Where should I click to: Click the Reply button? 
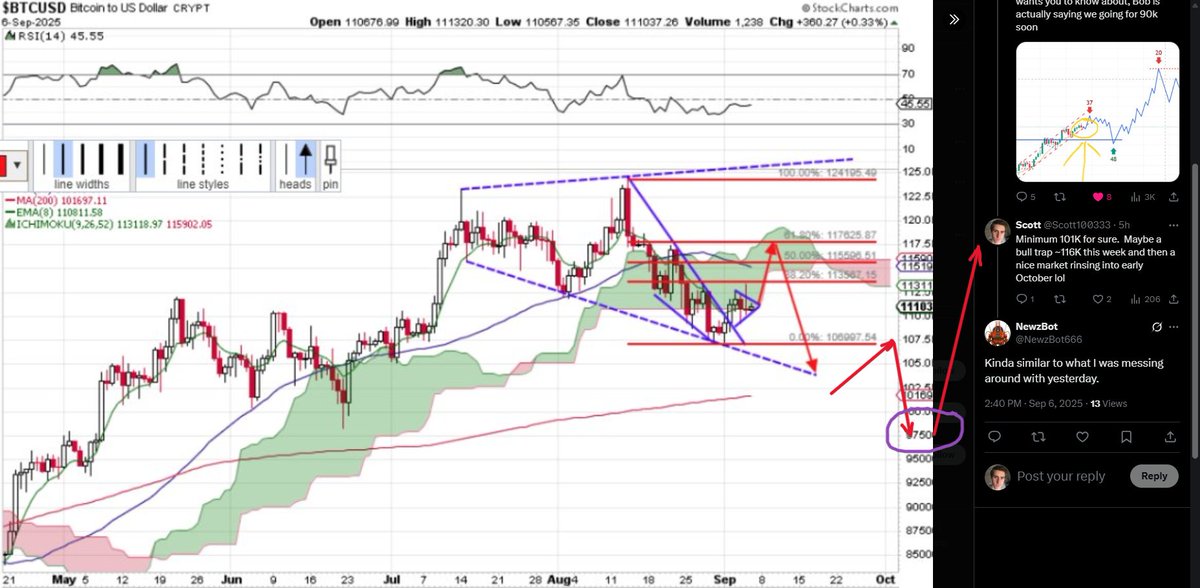[1154, 476]
